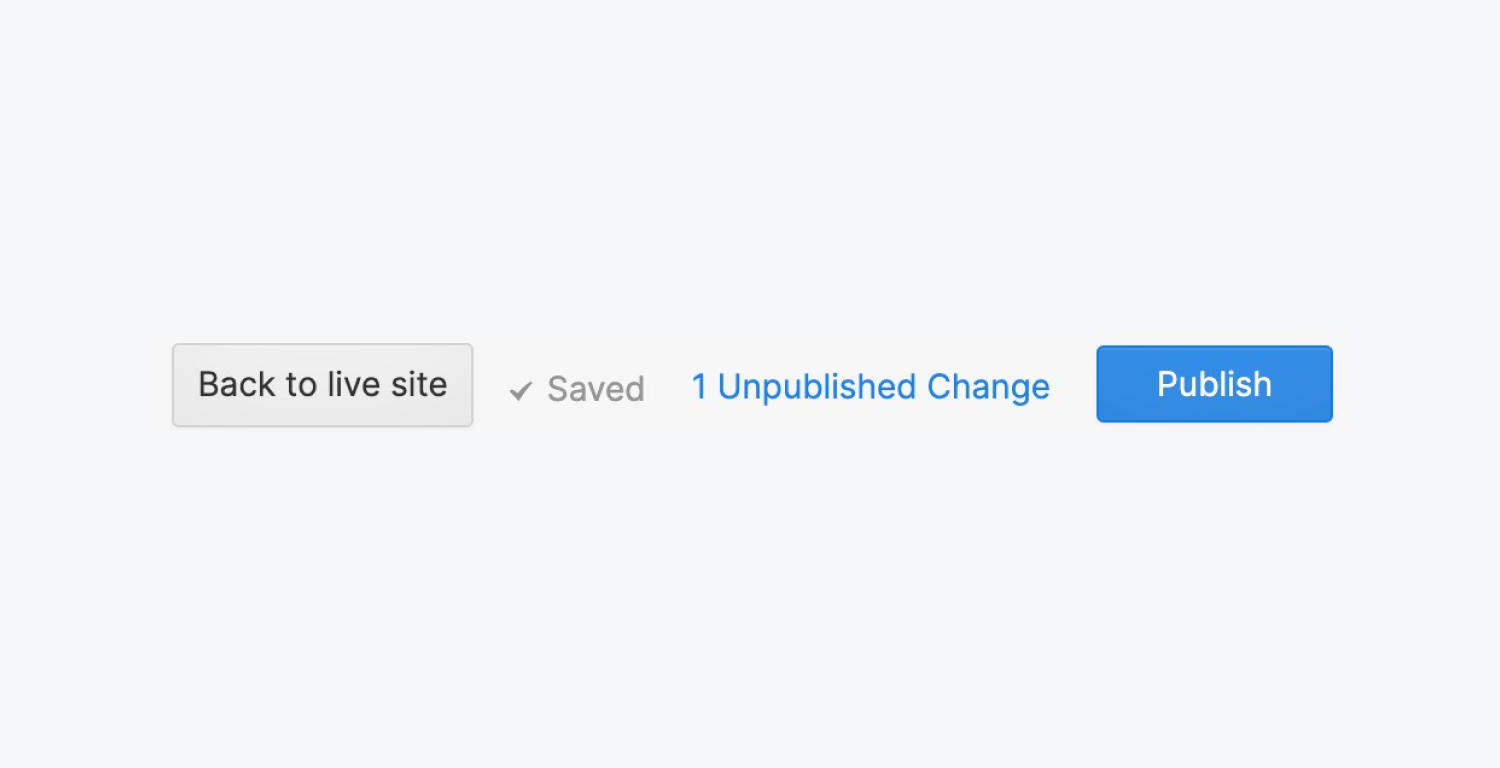Screen dimensions: 1500x768
Task: Push changes live with Publish
Action: tap(1214, 384)
